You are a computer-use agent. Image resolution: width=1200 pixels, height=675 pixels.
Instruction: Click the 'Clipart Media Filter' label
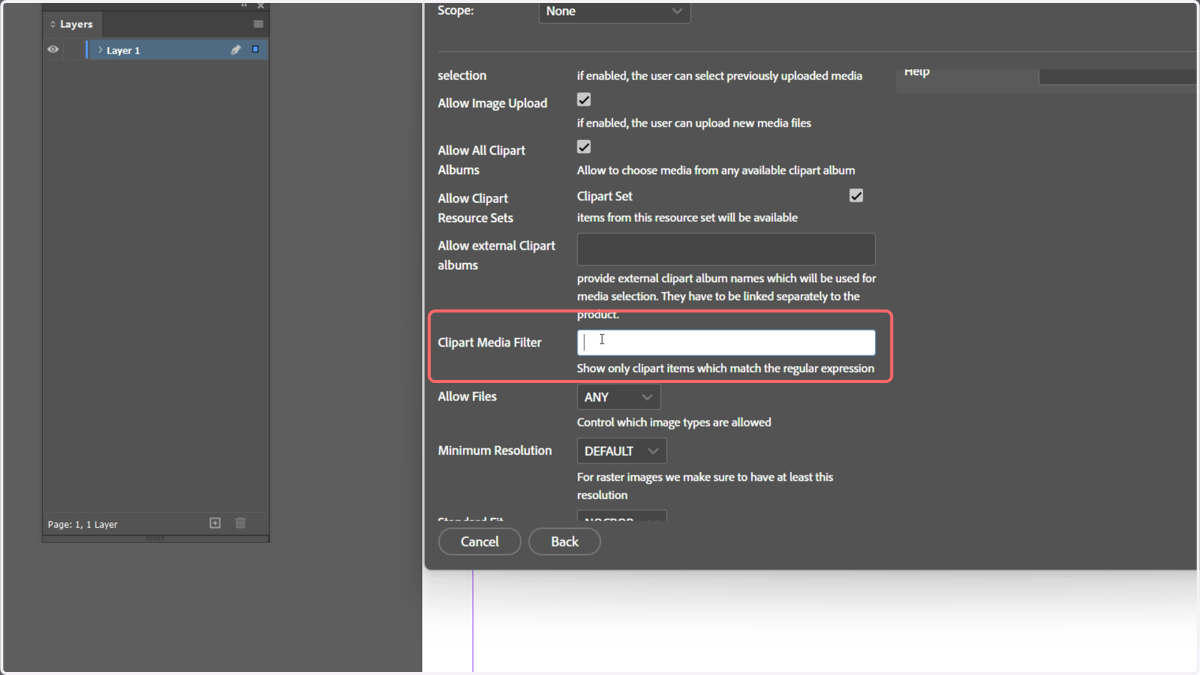coord(490,342)
